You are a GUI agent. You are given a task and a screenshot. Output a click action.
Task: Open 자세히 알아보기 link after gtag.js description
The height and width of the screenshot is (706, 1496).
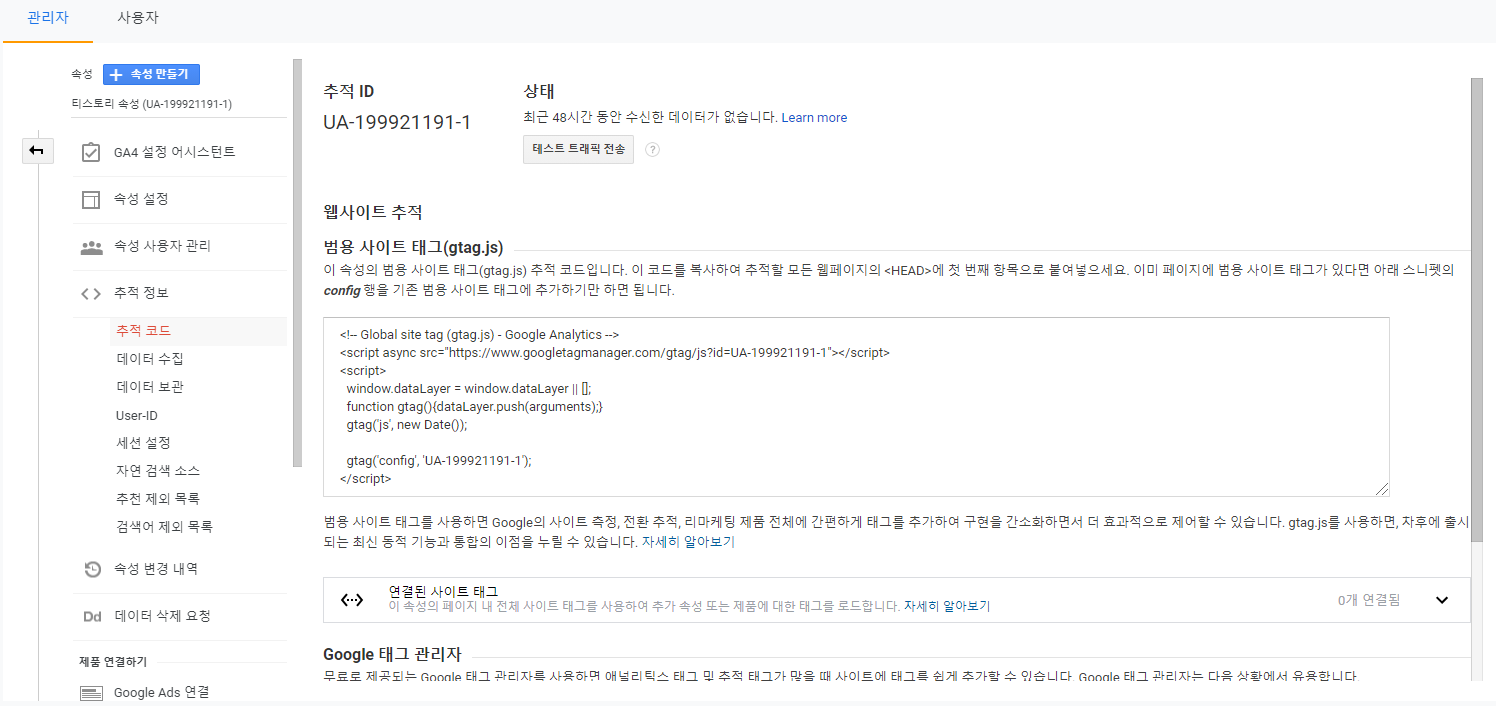click(x=688, y=543)
